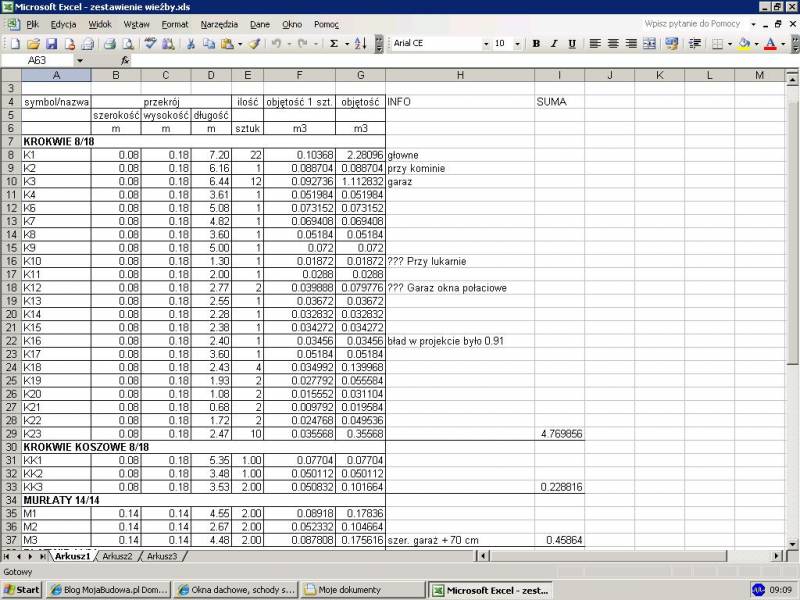Click the AutoSum sigma button
The image size is (800, 600).
[334, 44]
